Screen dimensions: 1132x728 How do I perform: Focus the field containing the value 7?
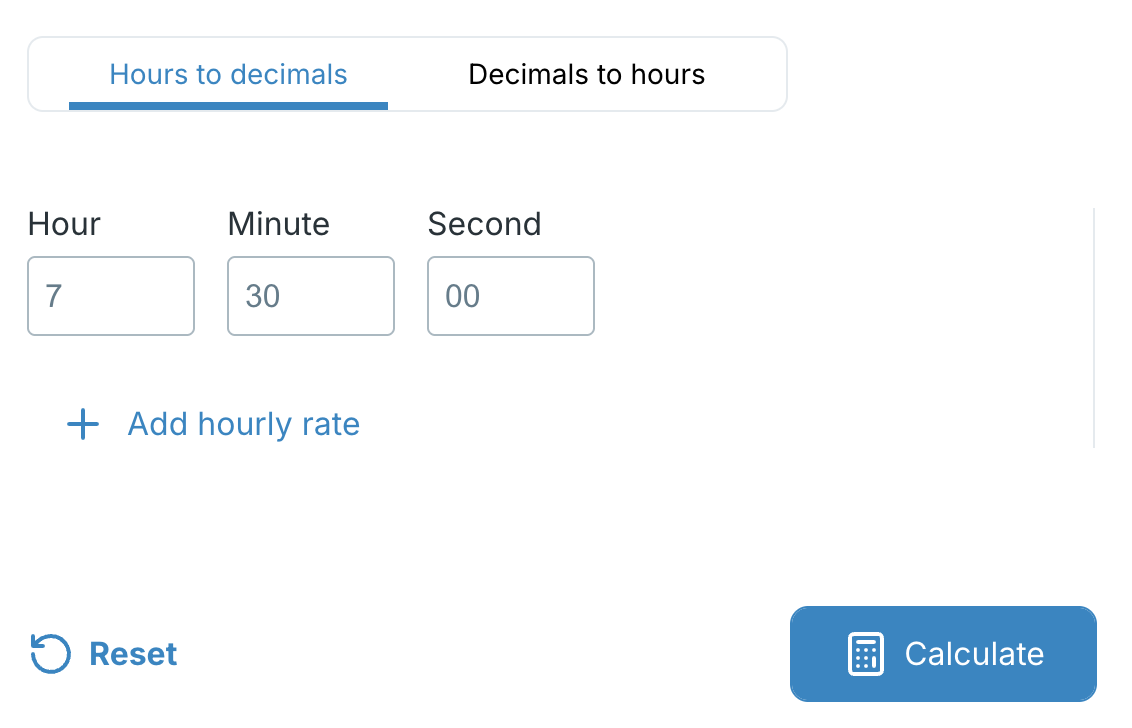[110, 296]
